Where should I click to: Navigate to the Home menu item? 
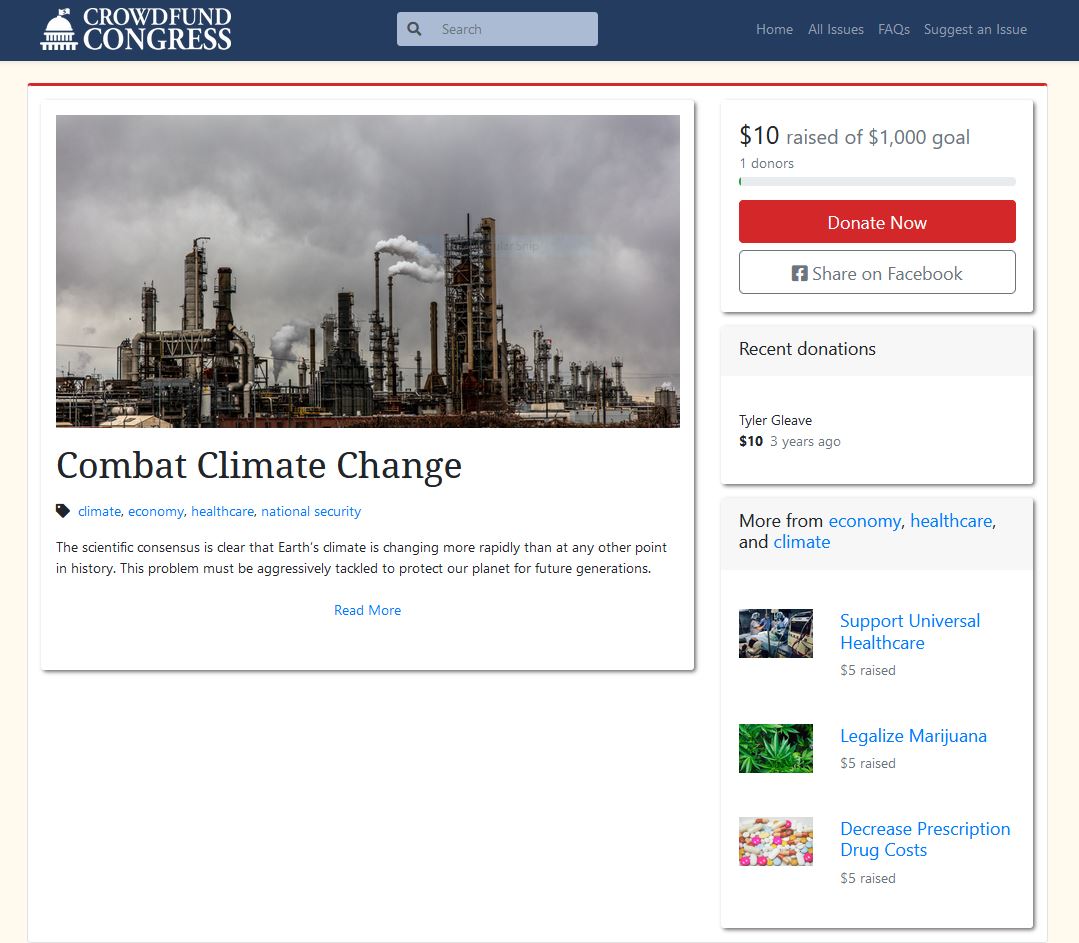tap(774, 29)
